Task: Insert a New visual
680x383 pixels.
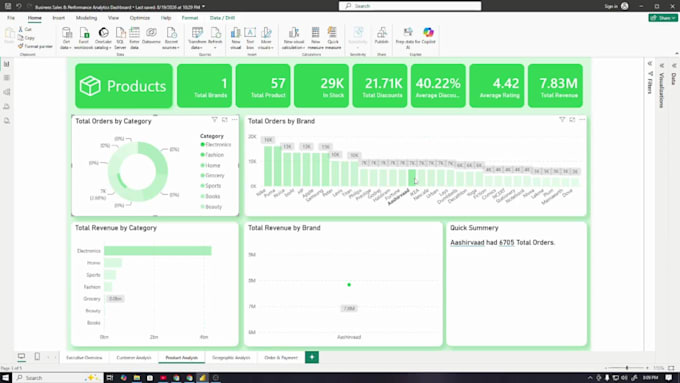Action: point(235,38)
